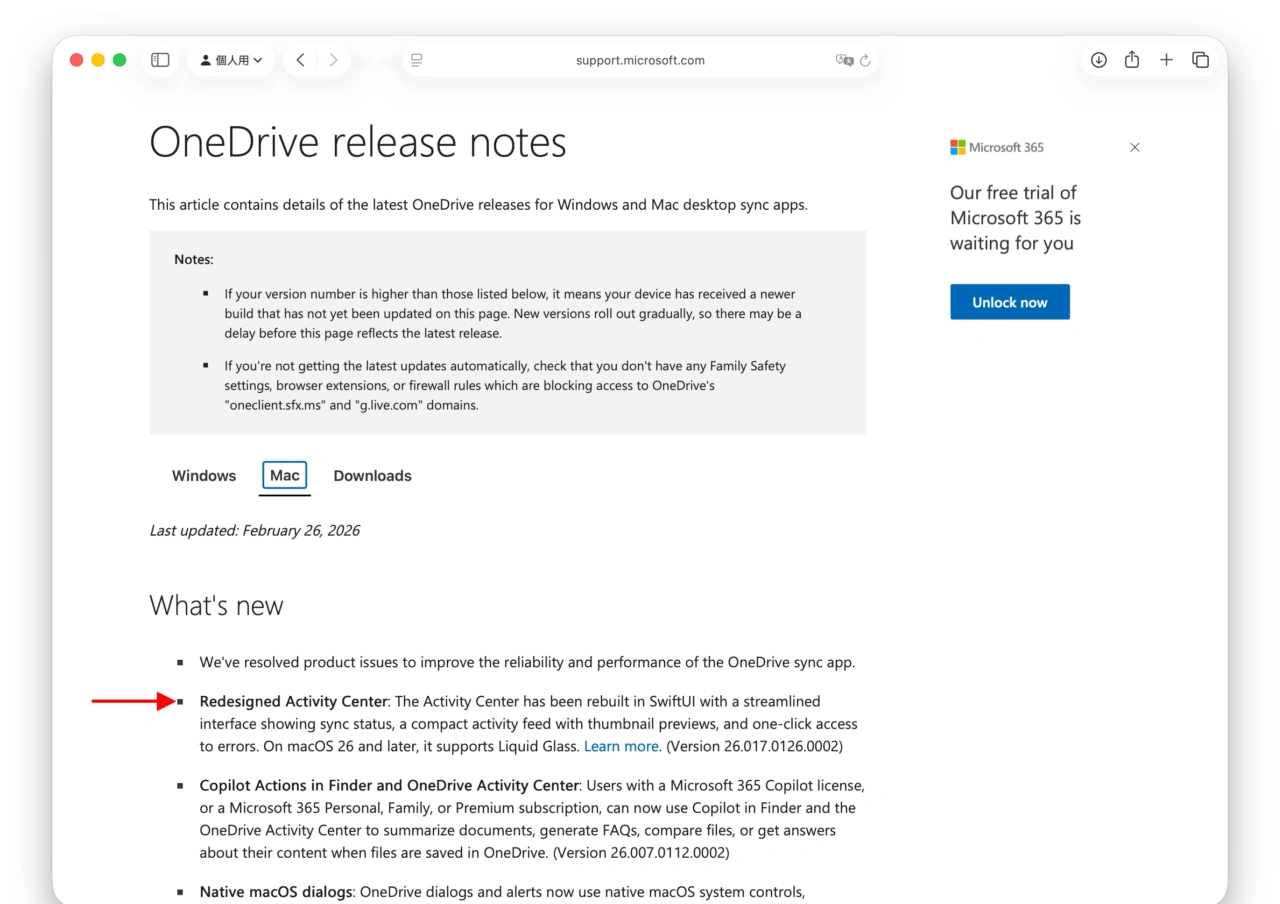Open a new tab with the plus icon
This screenshot has width=1280, height=904.
pos(1166,60)
